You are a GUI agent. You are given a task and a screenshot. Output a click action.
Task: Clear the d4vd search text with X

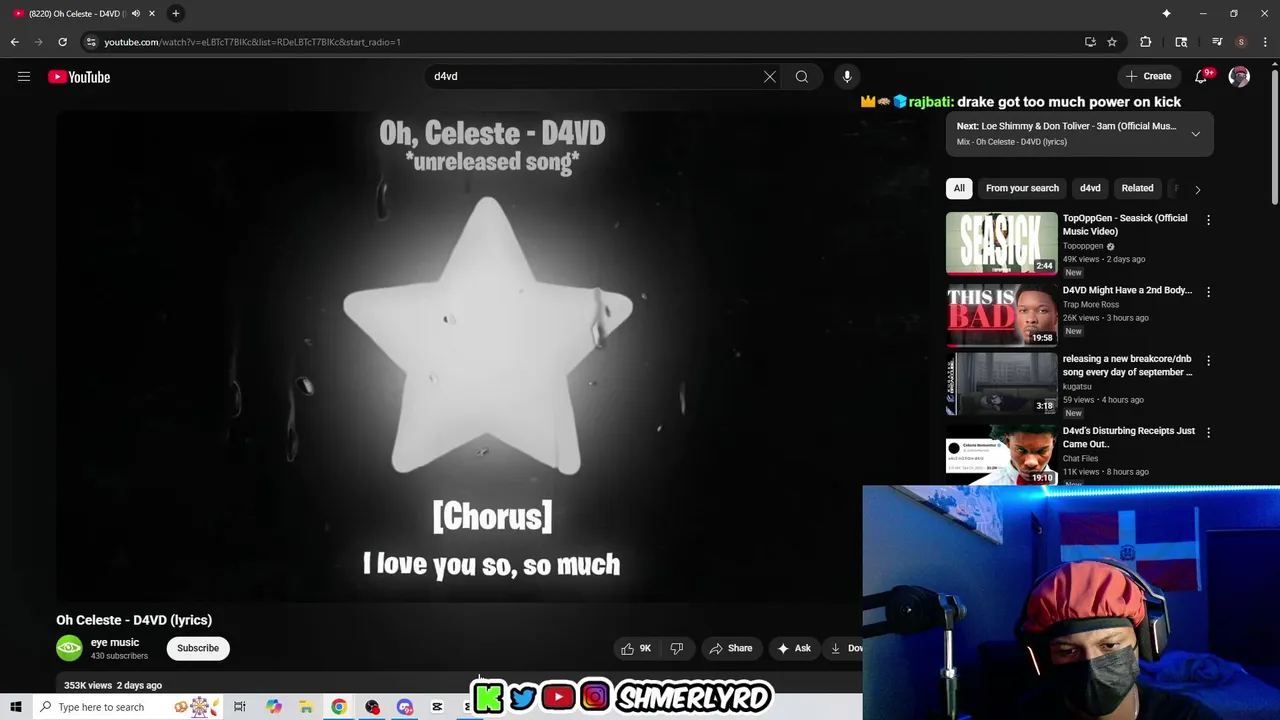click(x=770, y=77)
